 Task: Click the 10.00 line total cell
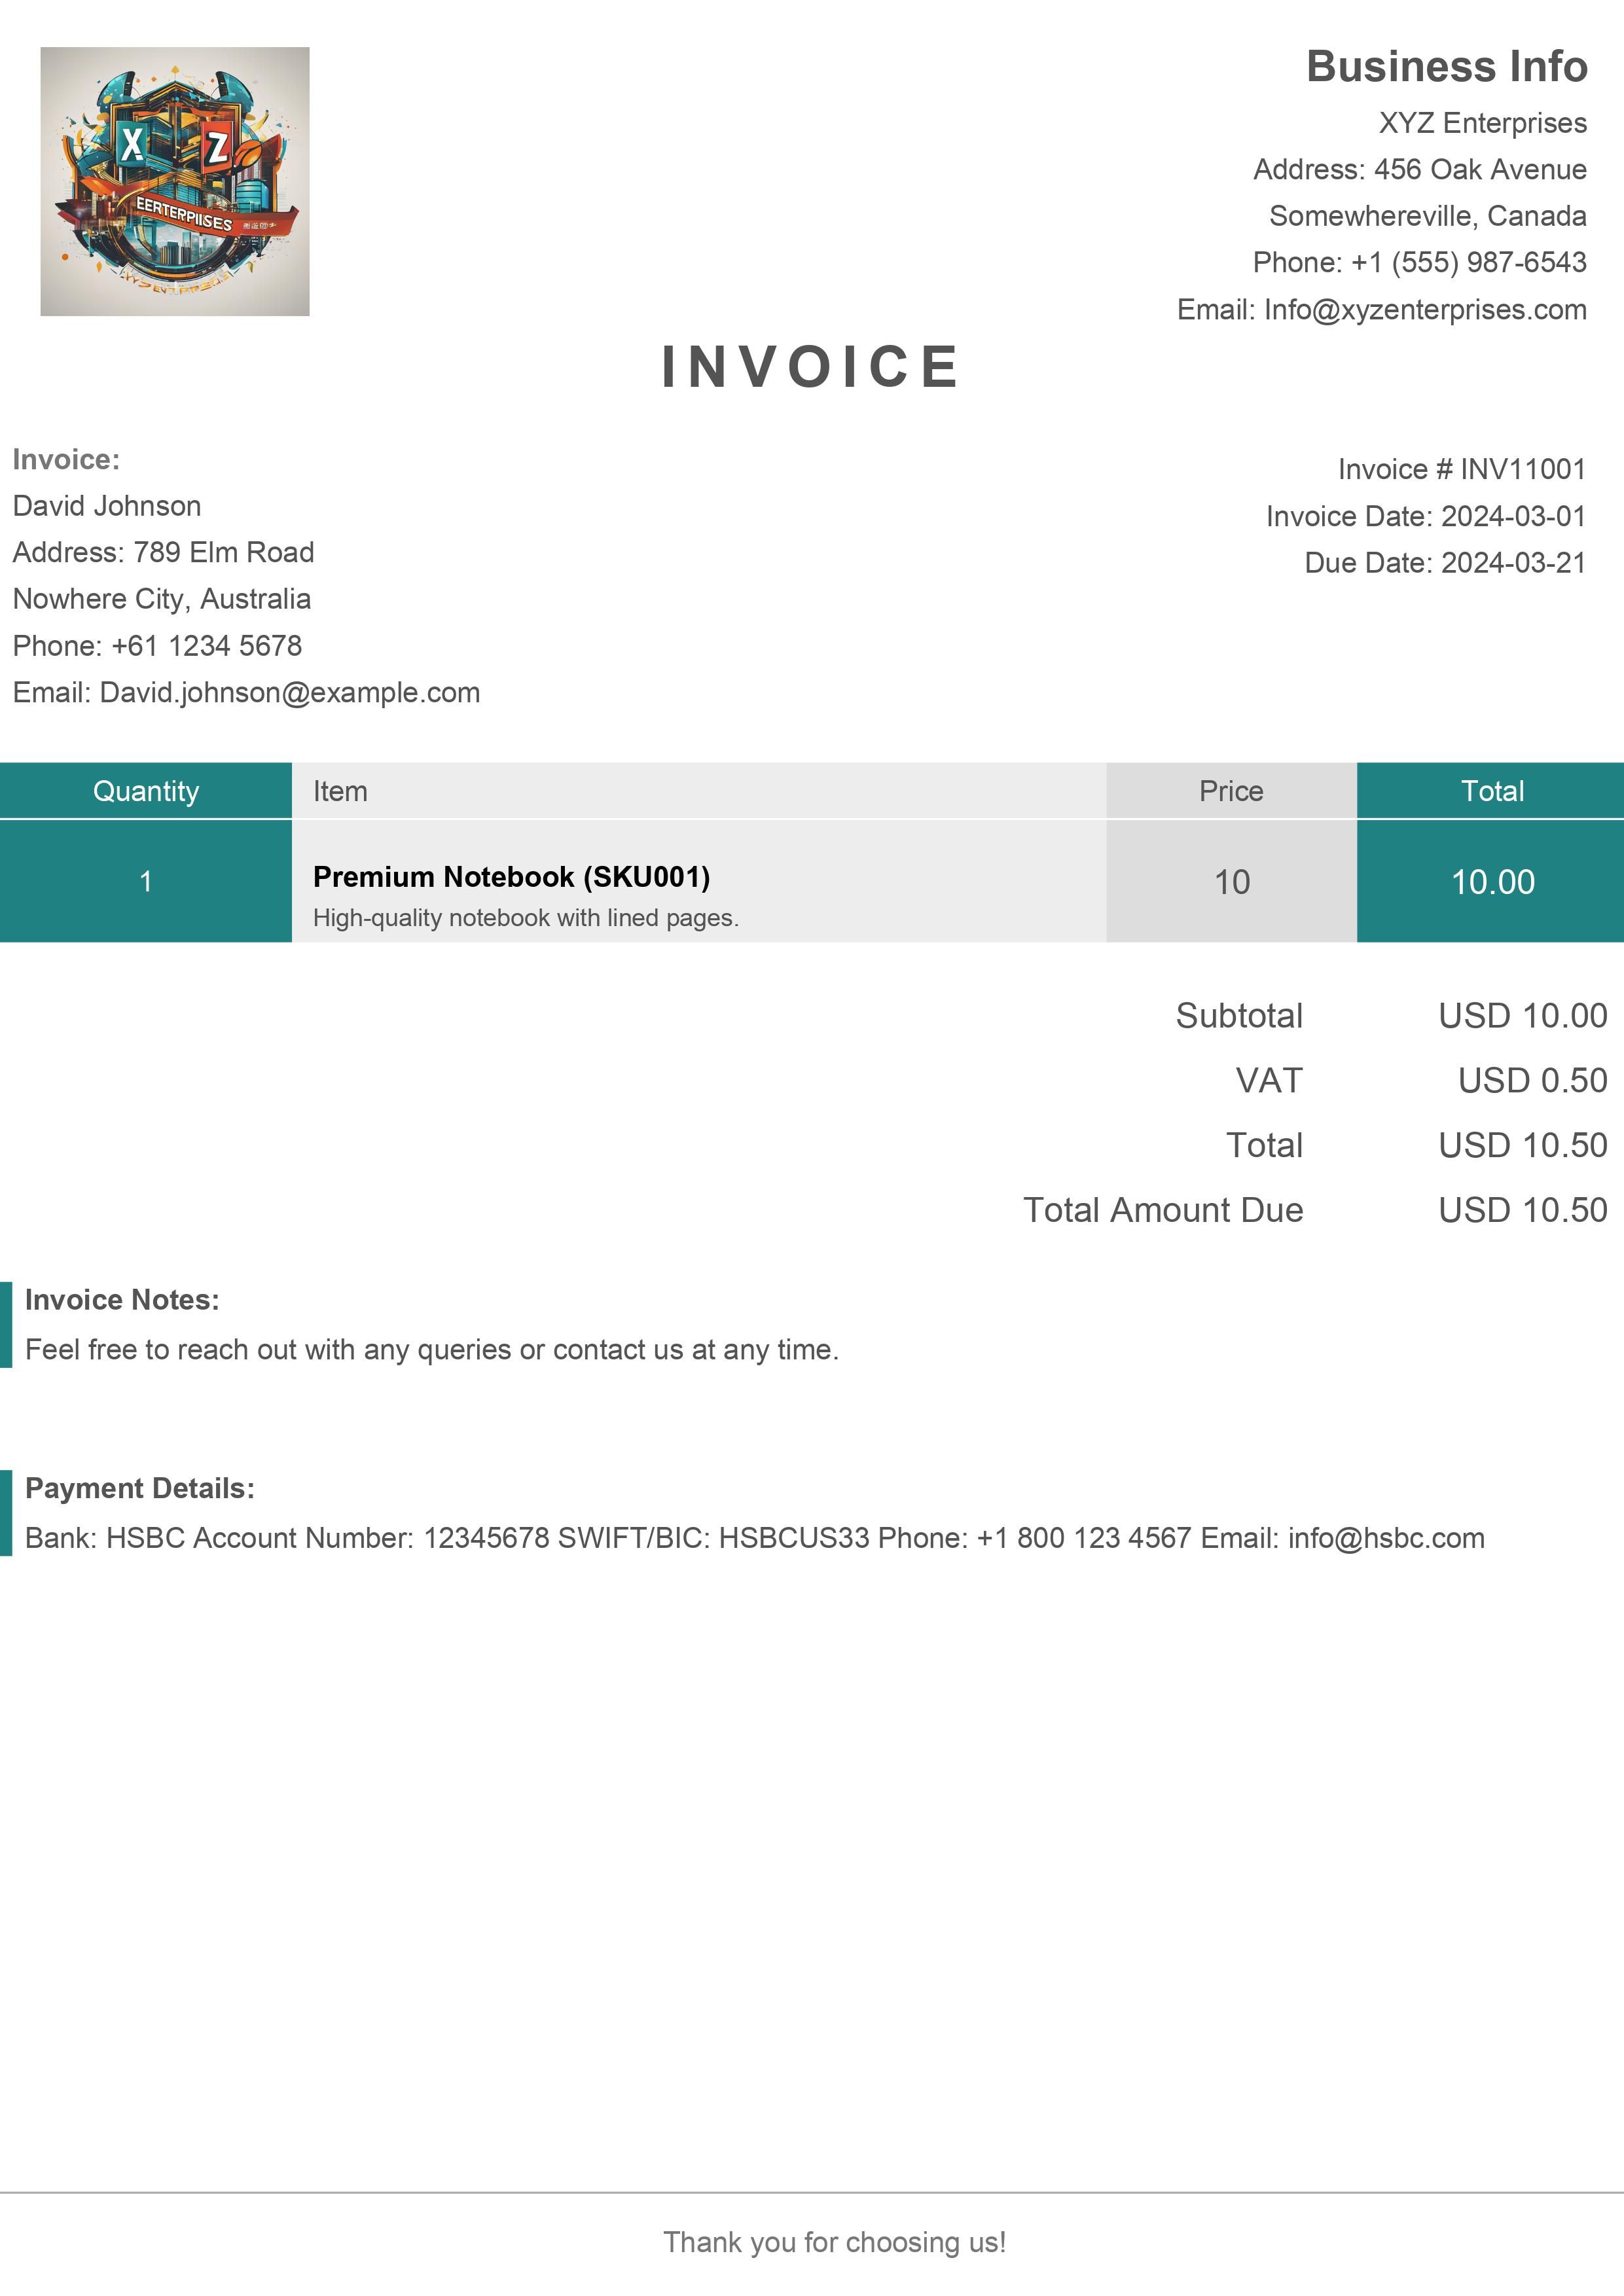[1491, 882]
